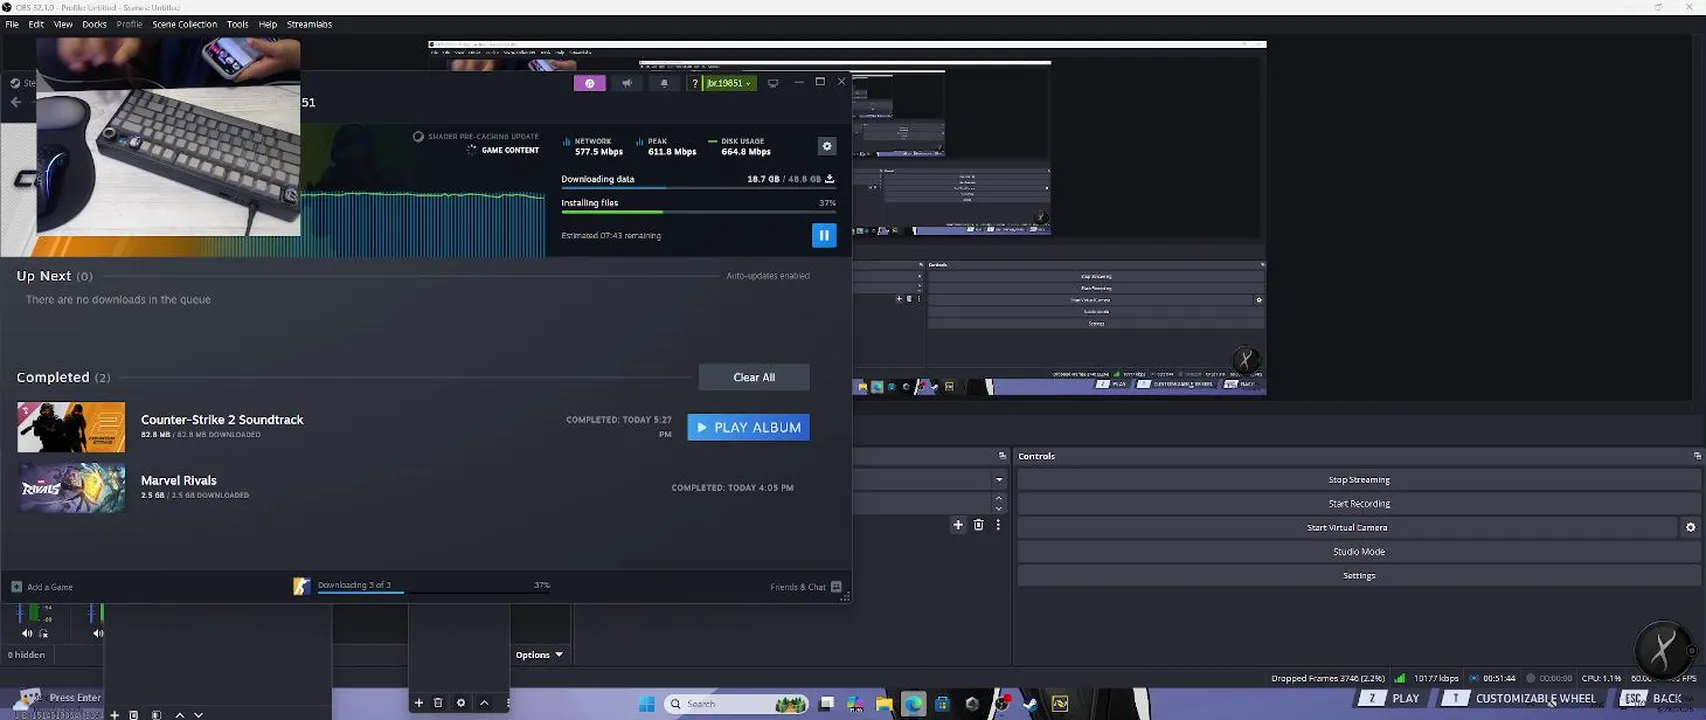
Task: Remove transition with trash icon
Action: point(979,525)
